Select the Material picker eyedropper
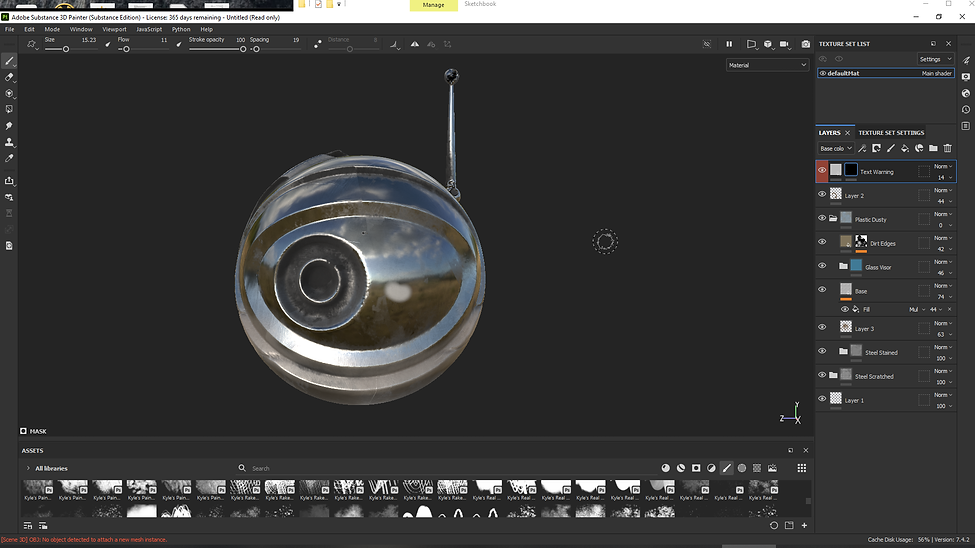Image resolution: width=975 pixels, height=548 pixels. coord(9,158)
